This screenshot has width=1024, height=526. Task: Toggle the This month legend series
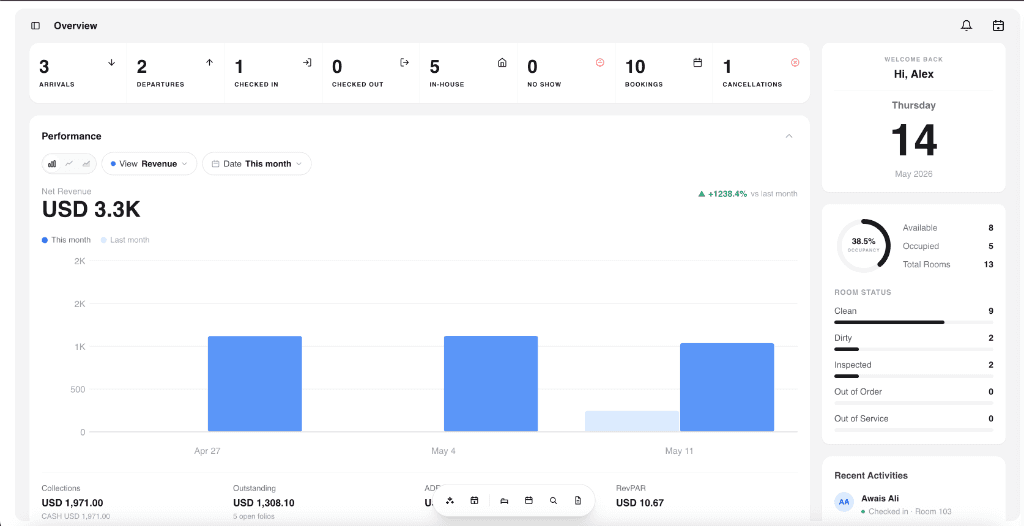click(x=67, y=240)
